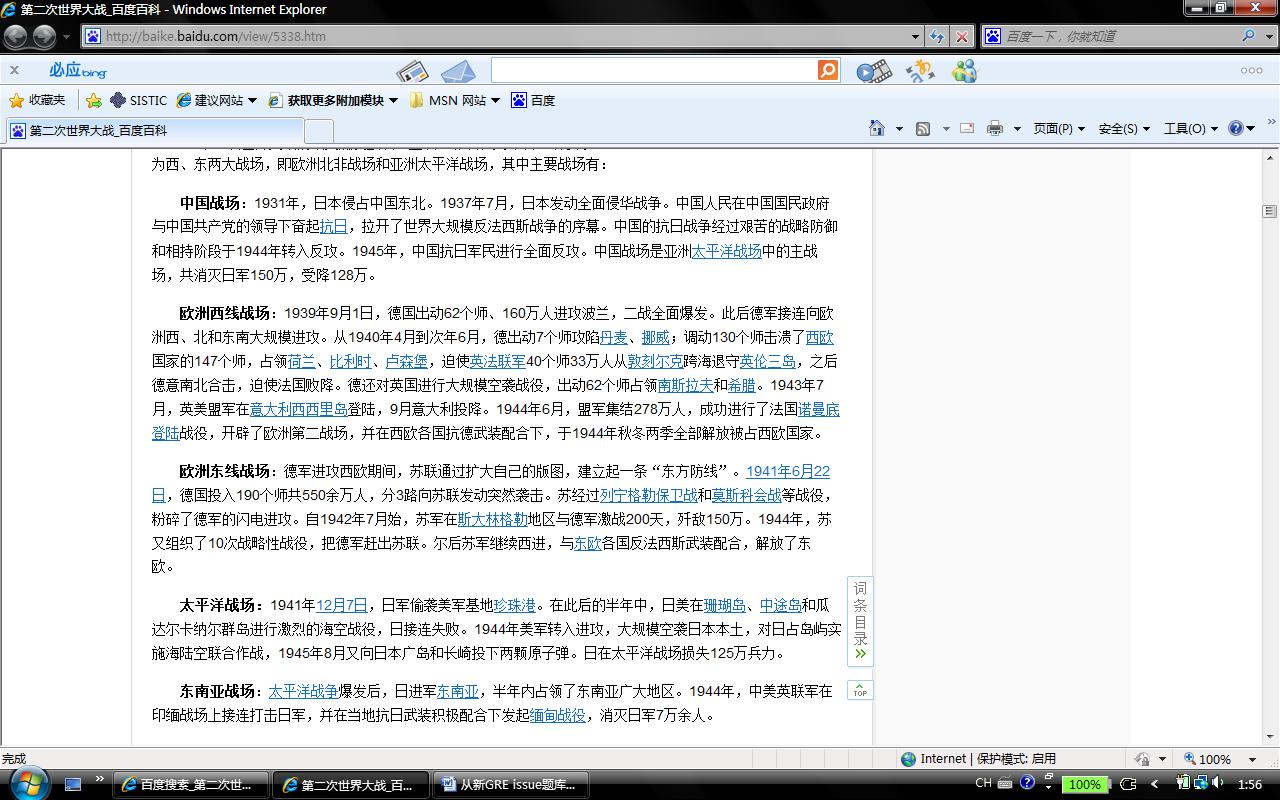Jump to top with TOP button
The image size is (1280, 800).
point(860,690)
